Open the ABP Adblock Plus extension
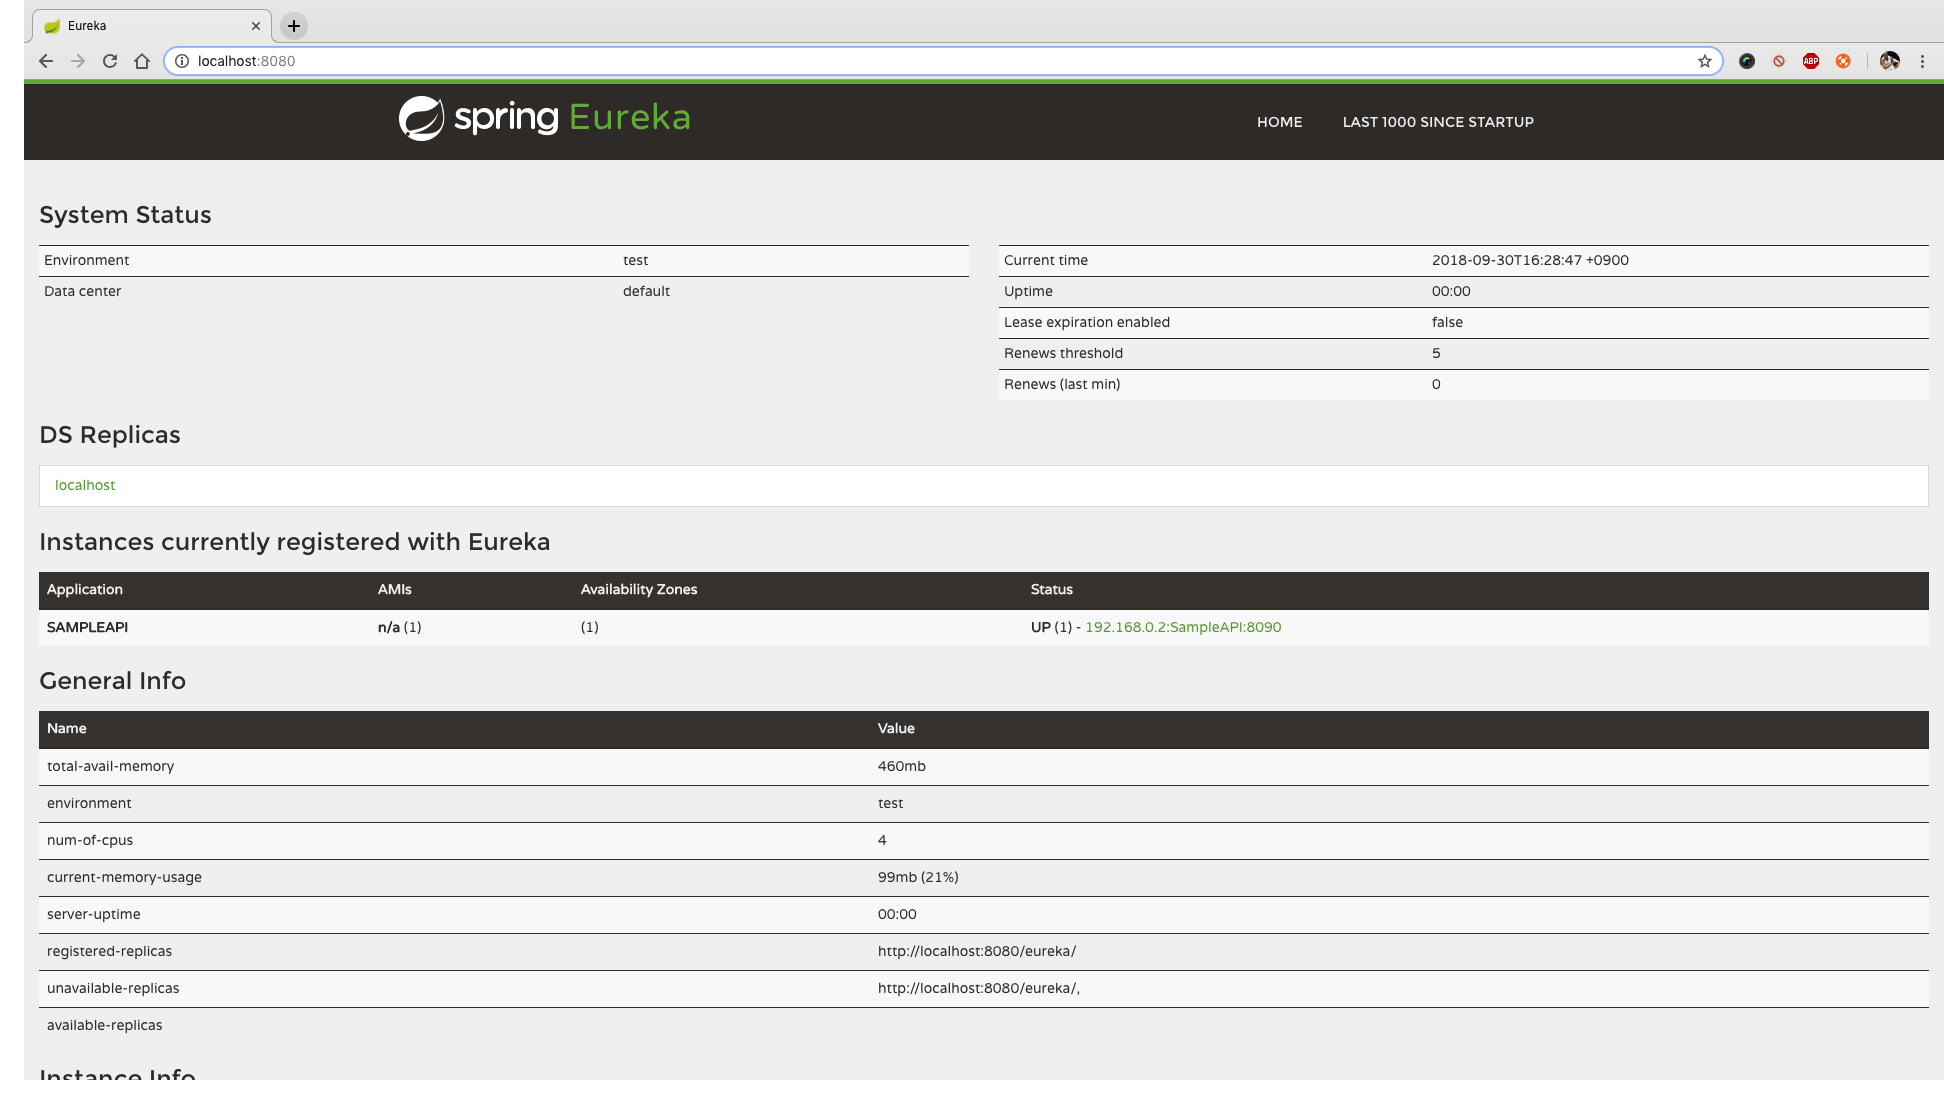The height and width of the screenshot is (1108, 1944). point(1811,61)
